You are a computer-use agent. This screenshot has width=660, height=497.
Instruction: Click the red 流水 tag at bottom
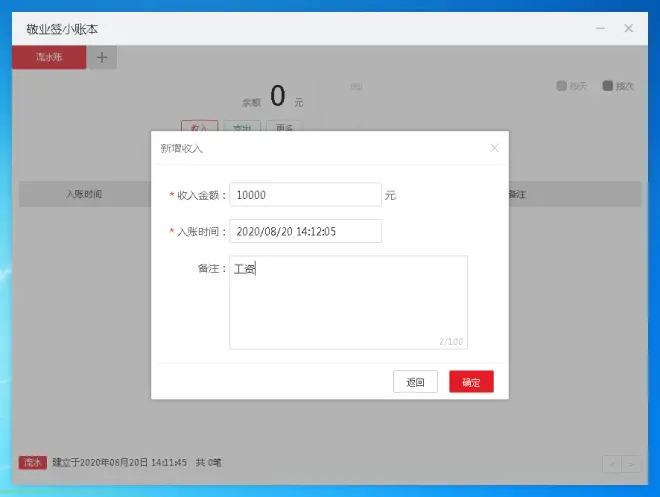[33, 462]
